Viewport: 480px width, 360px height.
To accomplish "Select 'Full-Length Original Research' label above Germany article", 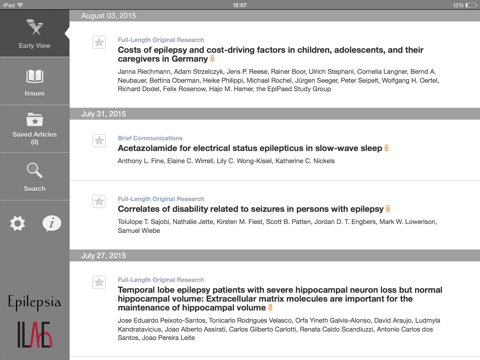I will coord(161,40).
